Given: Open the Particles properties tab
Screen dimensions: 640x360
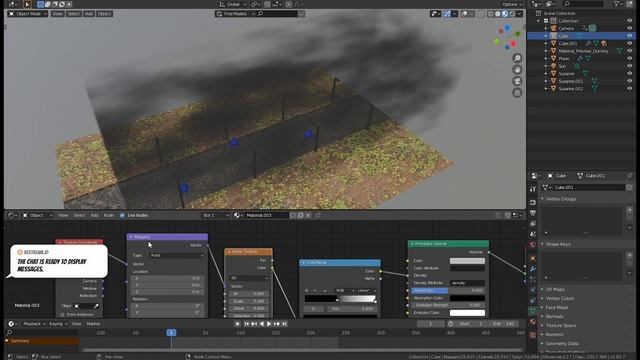Looking at the screenshot, I should coord(533,280).
